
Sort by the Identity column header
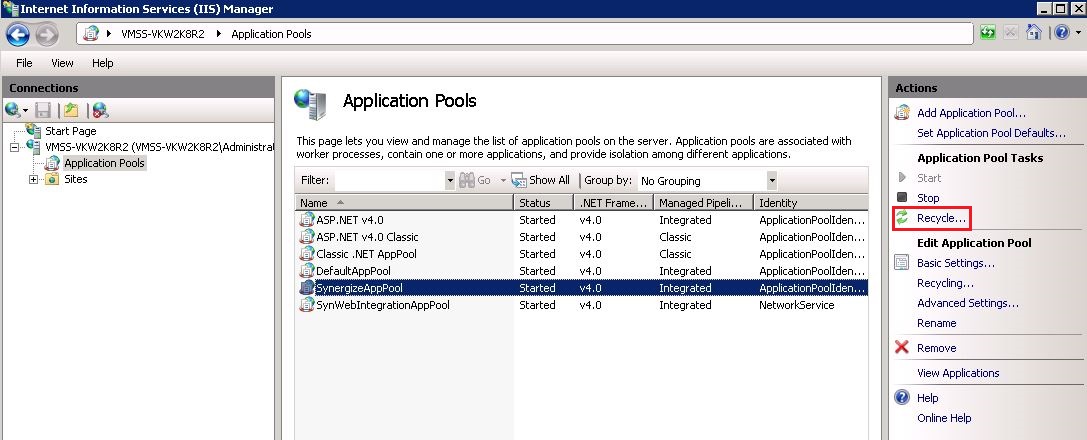[810, 203]
